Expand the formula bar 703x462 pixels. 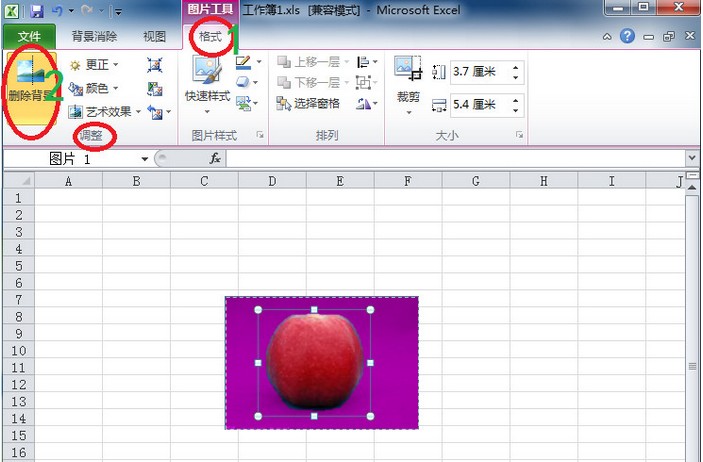(692, 158)
